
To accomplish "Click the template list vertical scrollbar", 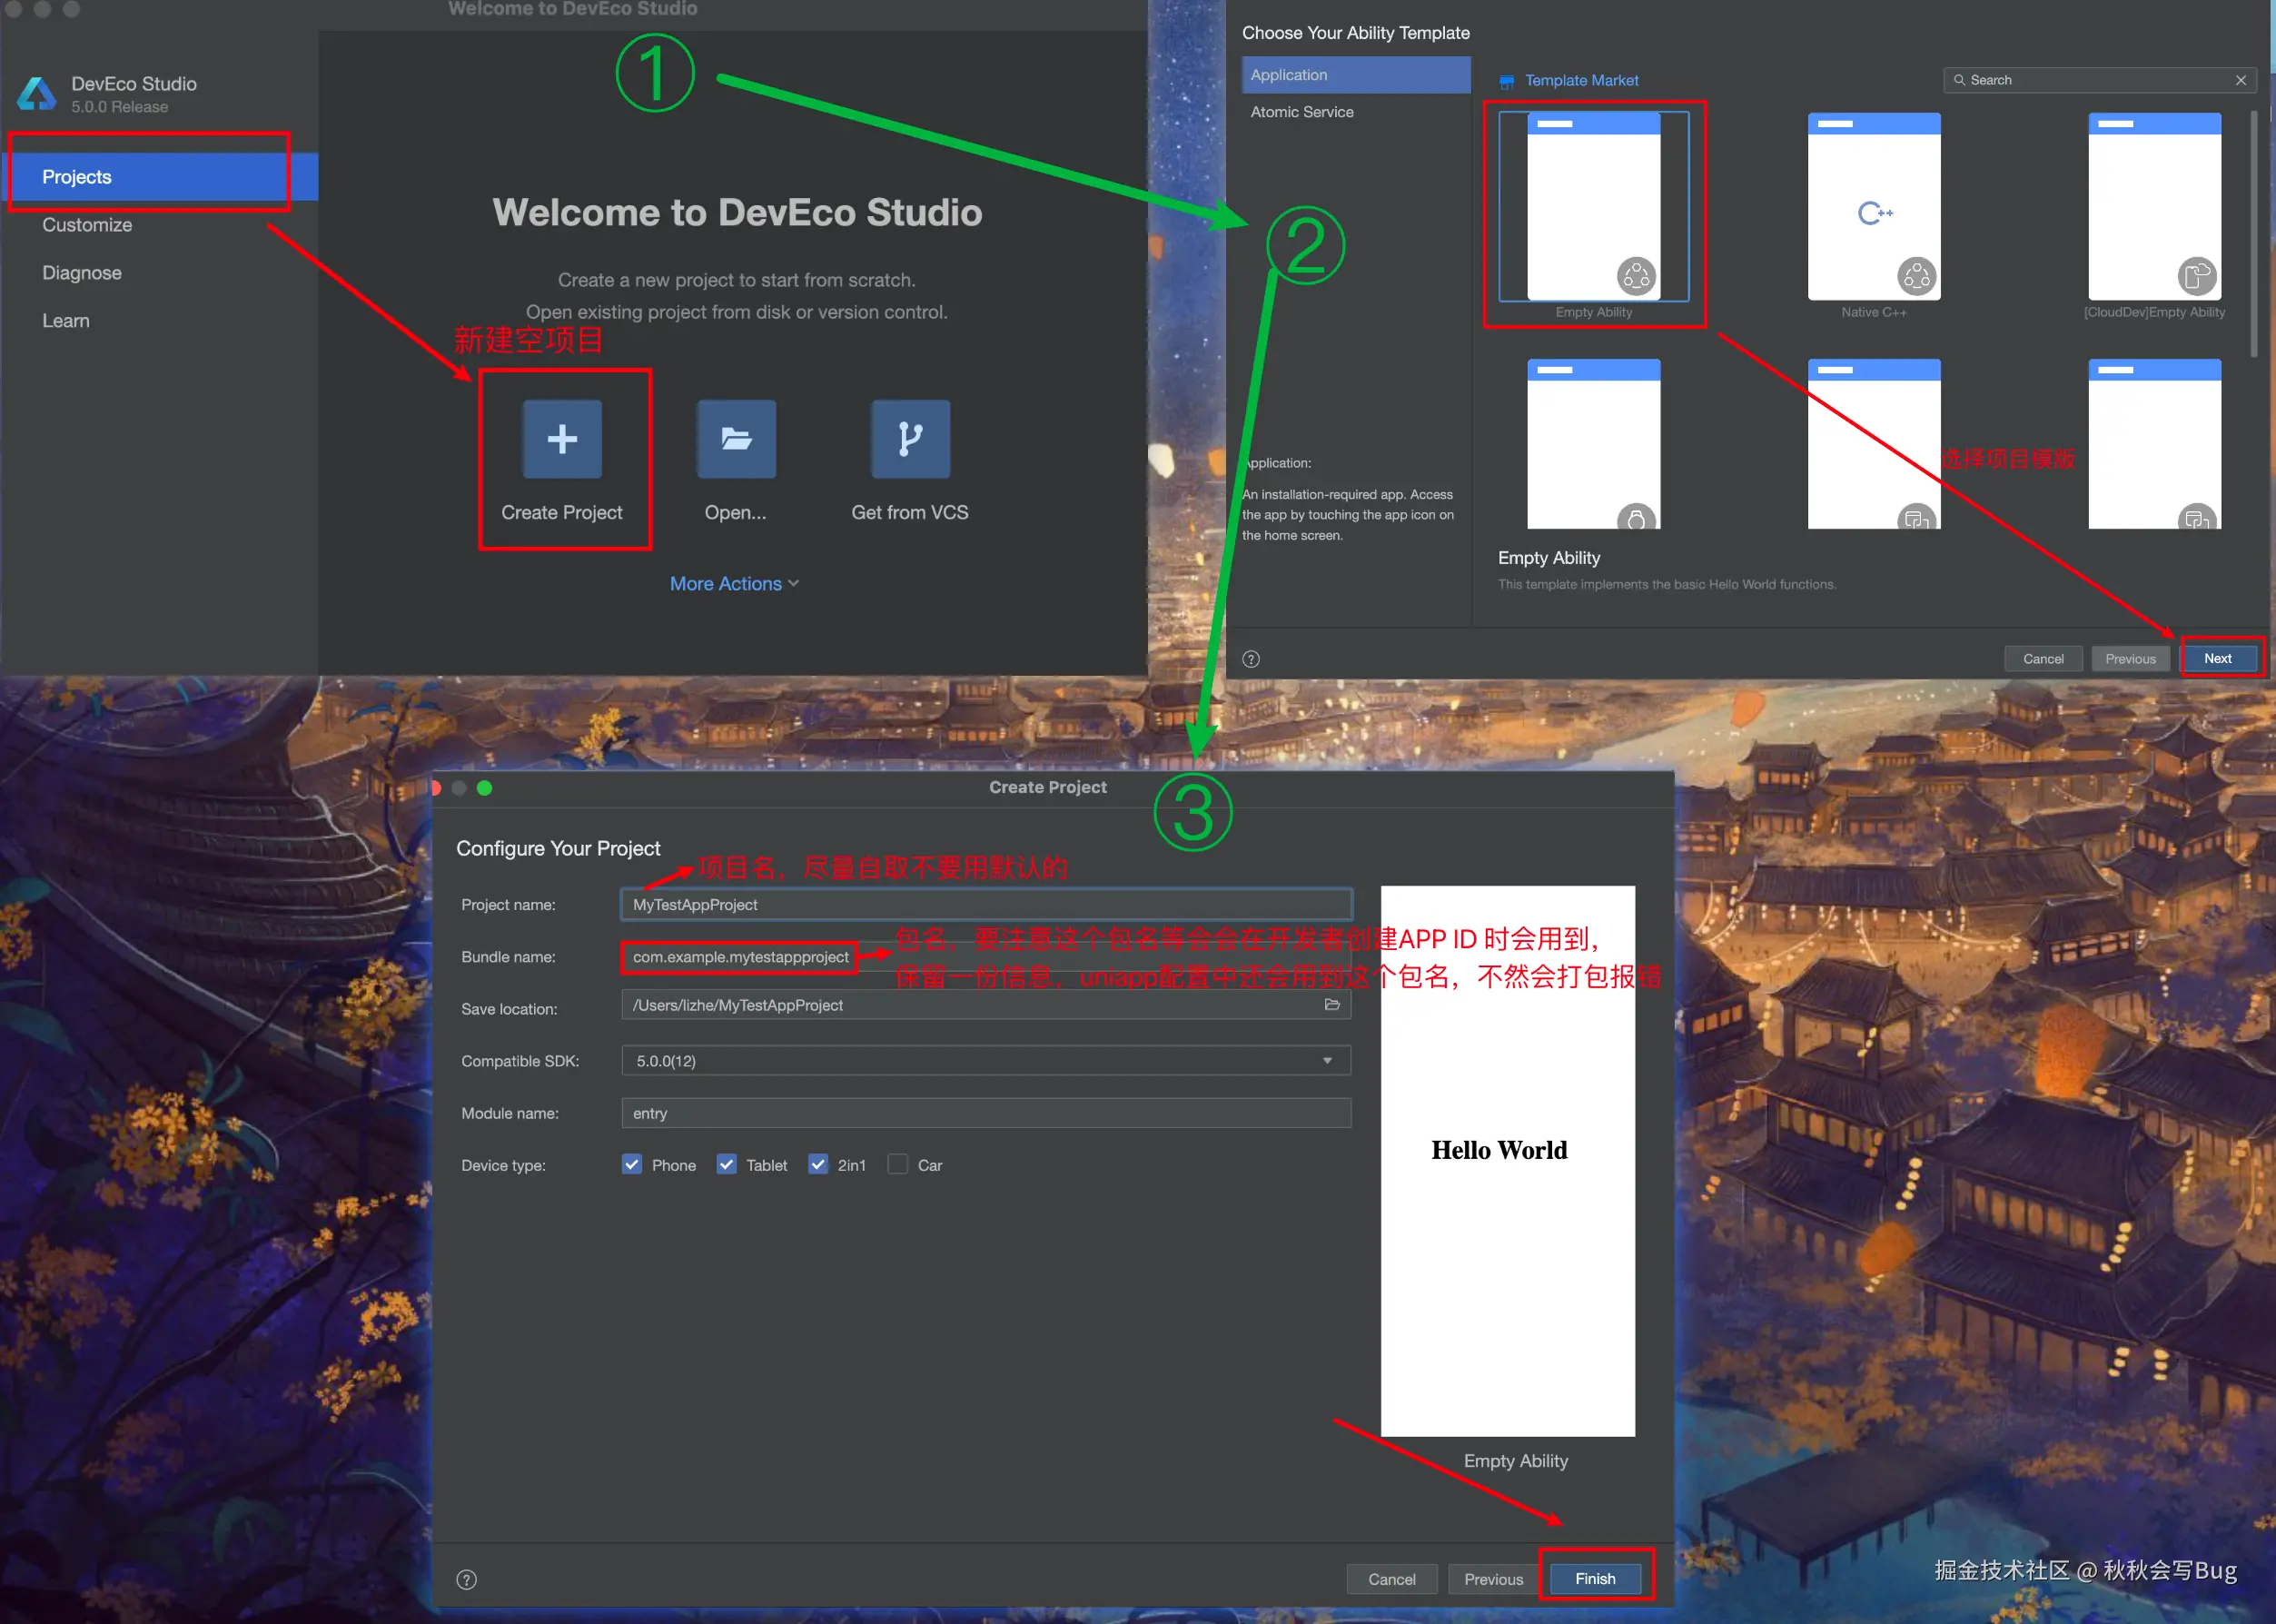I will coord(2253,235).
